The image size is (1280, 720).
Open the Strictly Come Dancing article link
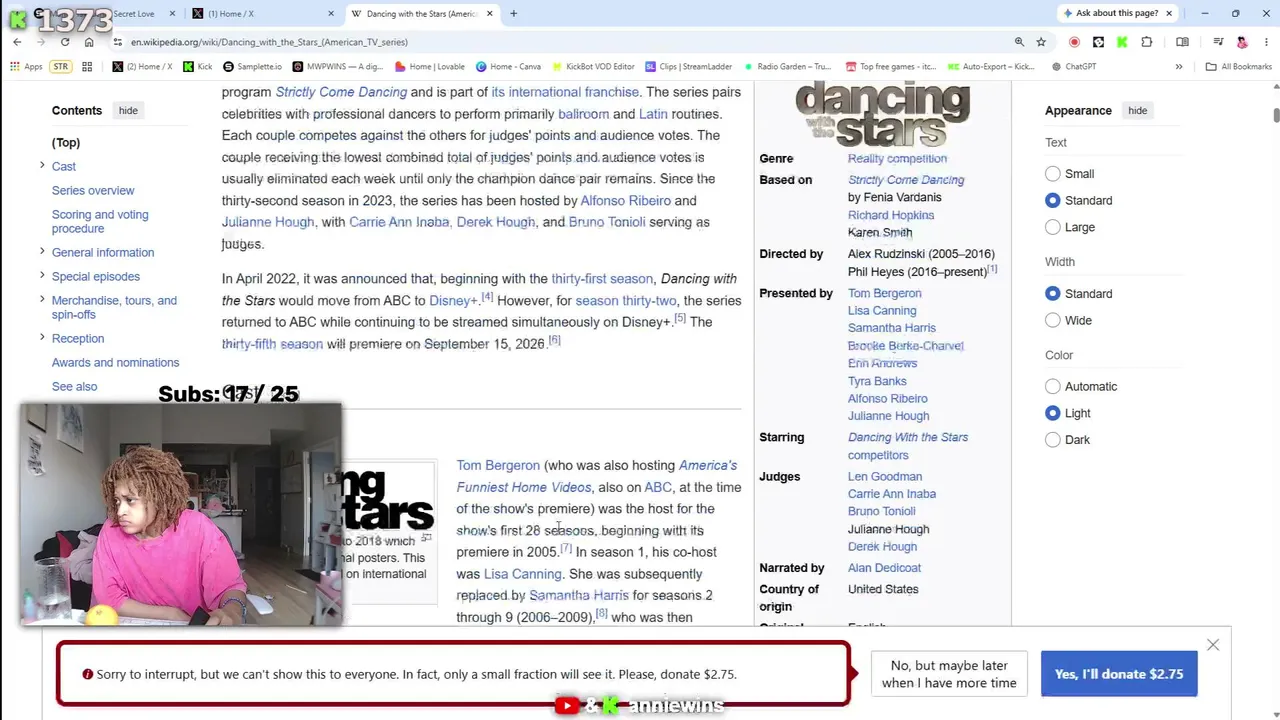coord(341,92)
